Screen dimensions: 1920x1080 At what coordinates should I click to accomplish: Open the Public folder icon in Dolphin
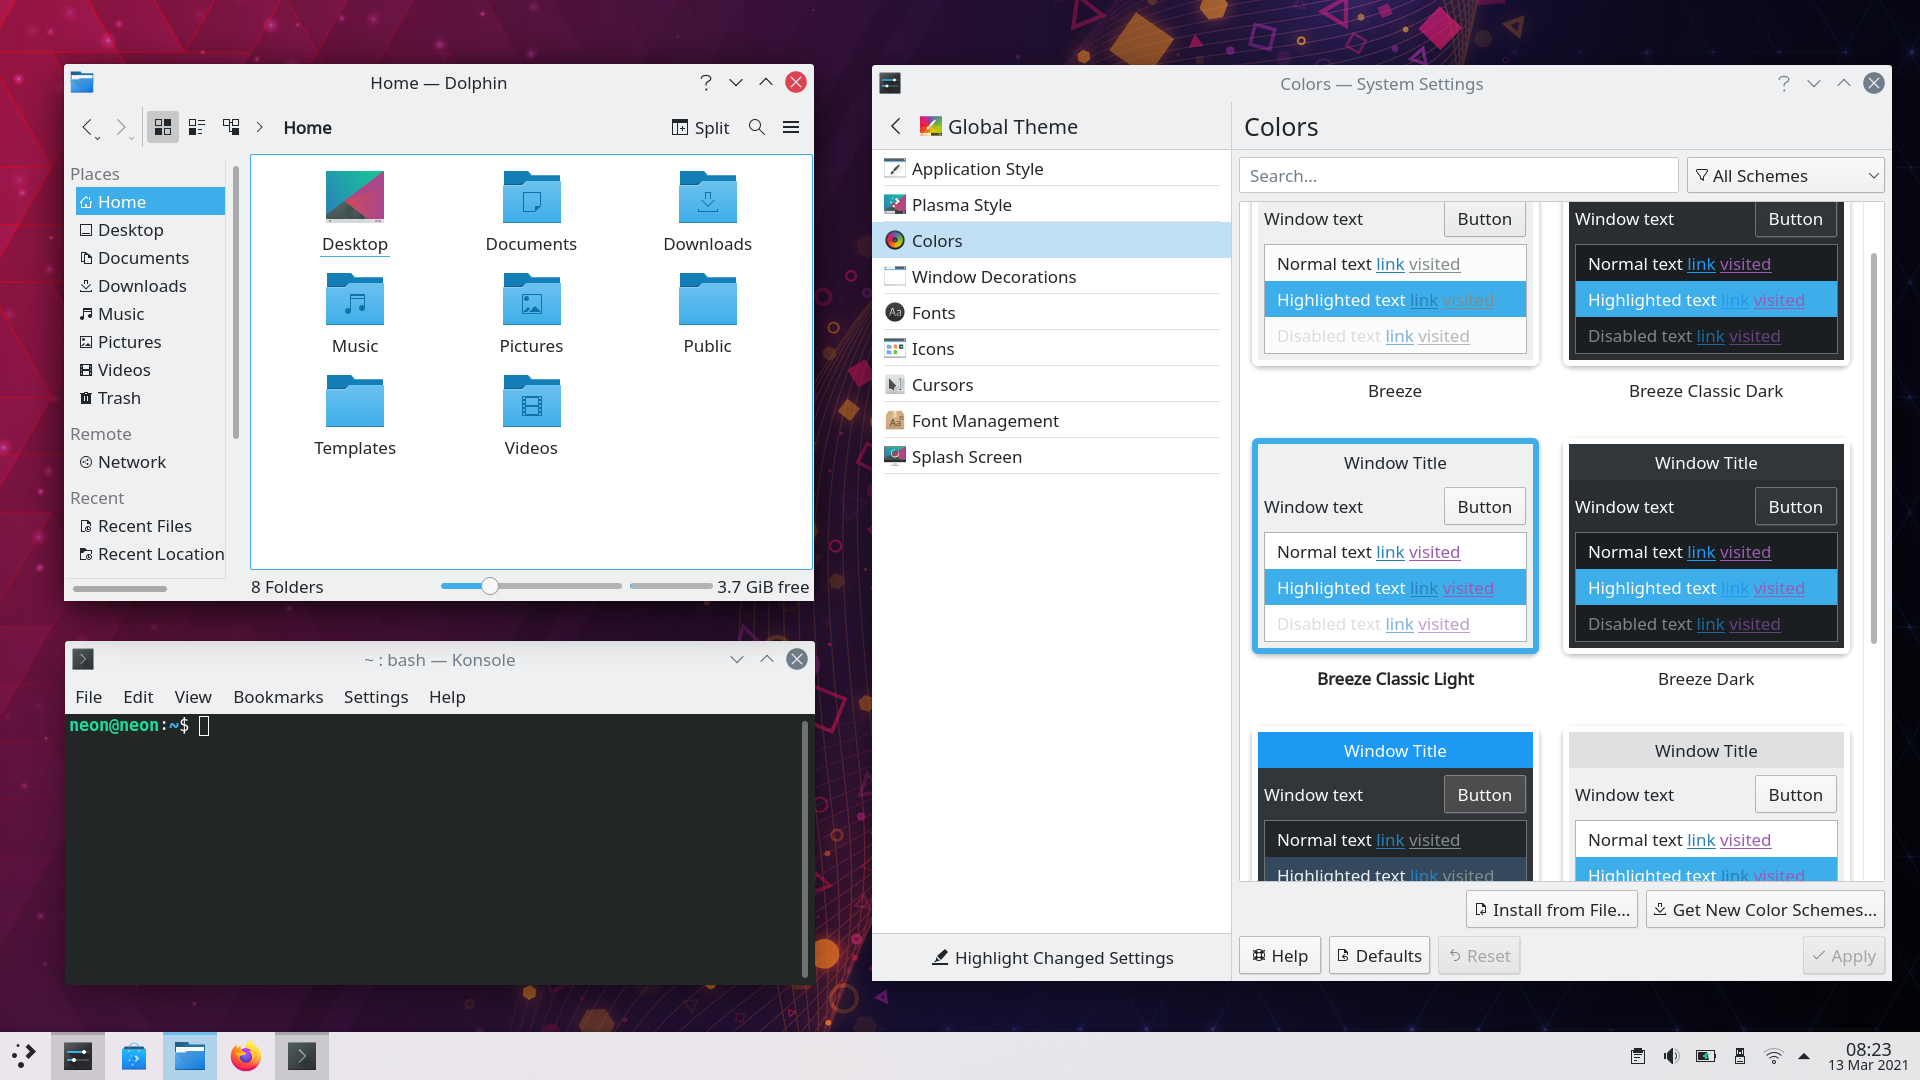coord(707,298)
